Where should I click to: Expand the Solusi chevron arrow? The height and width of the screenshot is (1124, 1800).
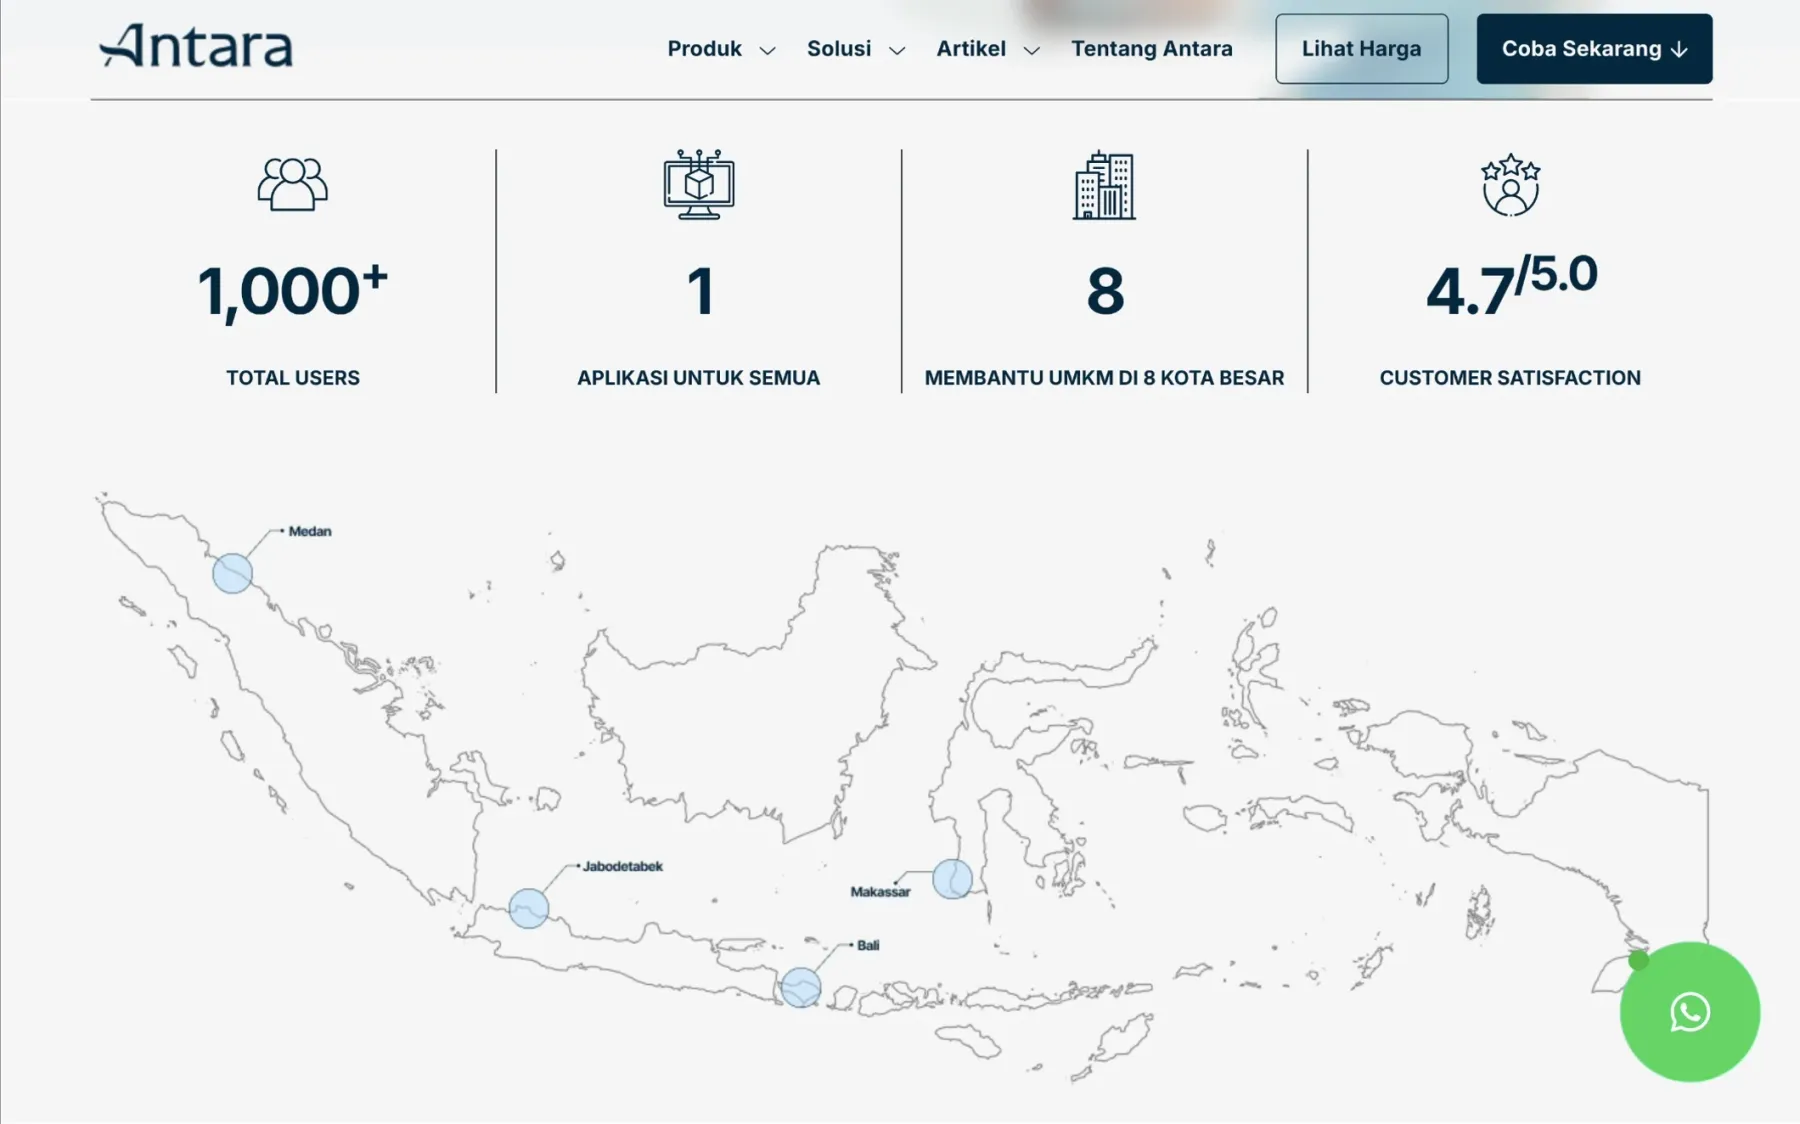pos(897,50)
